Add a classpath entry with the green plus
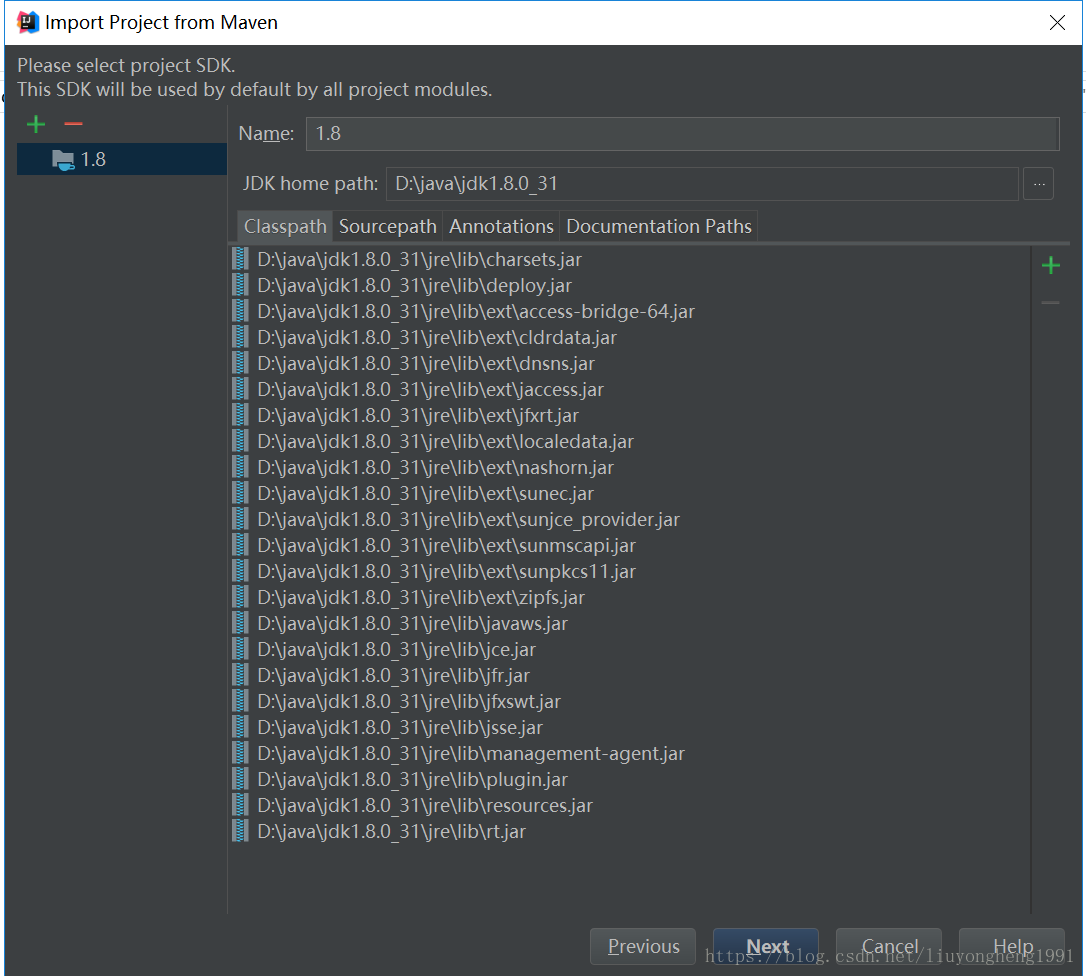This screenshot has height=976, width=1086. (x=1051, y=265)
